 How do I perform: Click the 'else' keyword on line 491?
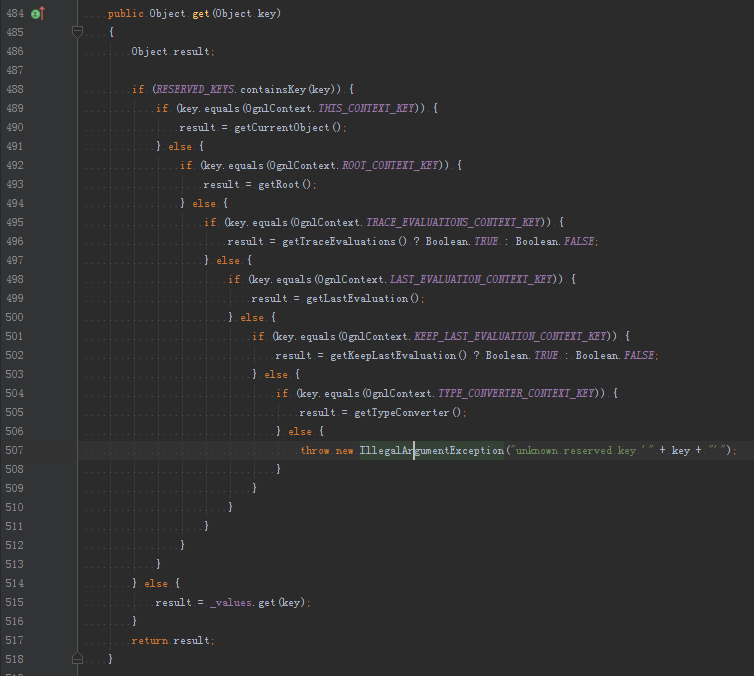pos(180,146)
